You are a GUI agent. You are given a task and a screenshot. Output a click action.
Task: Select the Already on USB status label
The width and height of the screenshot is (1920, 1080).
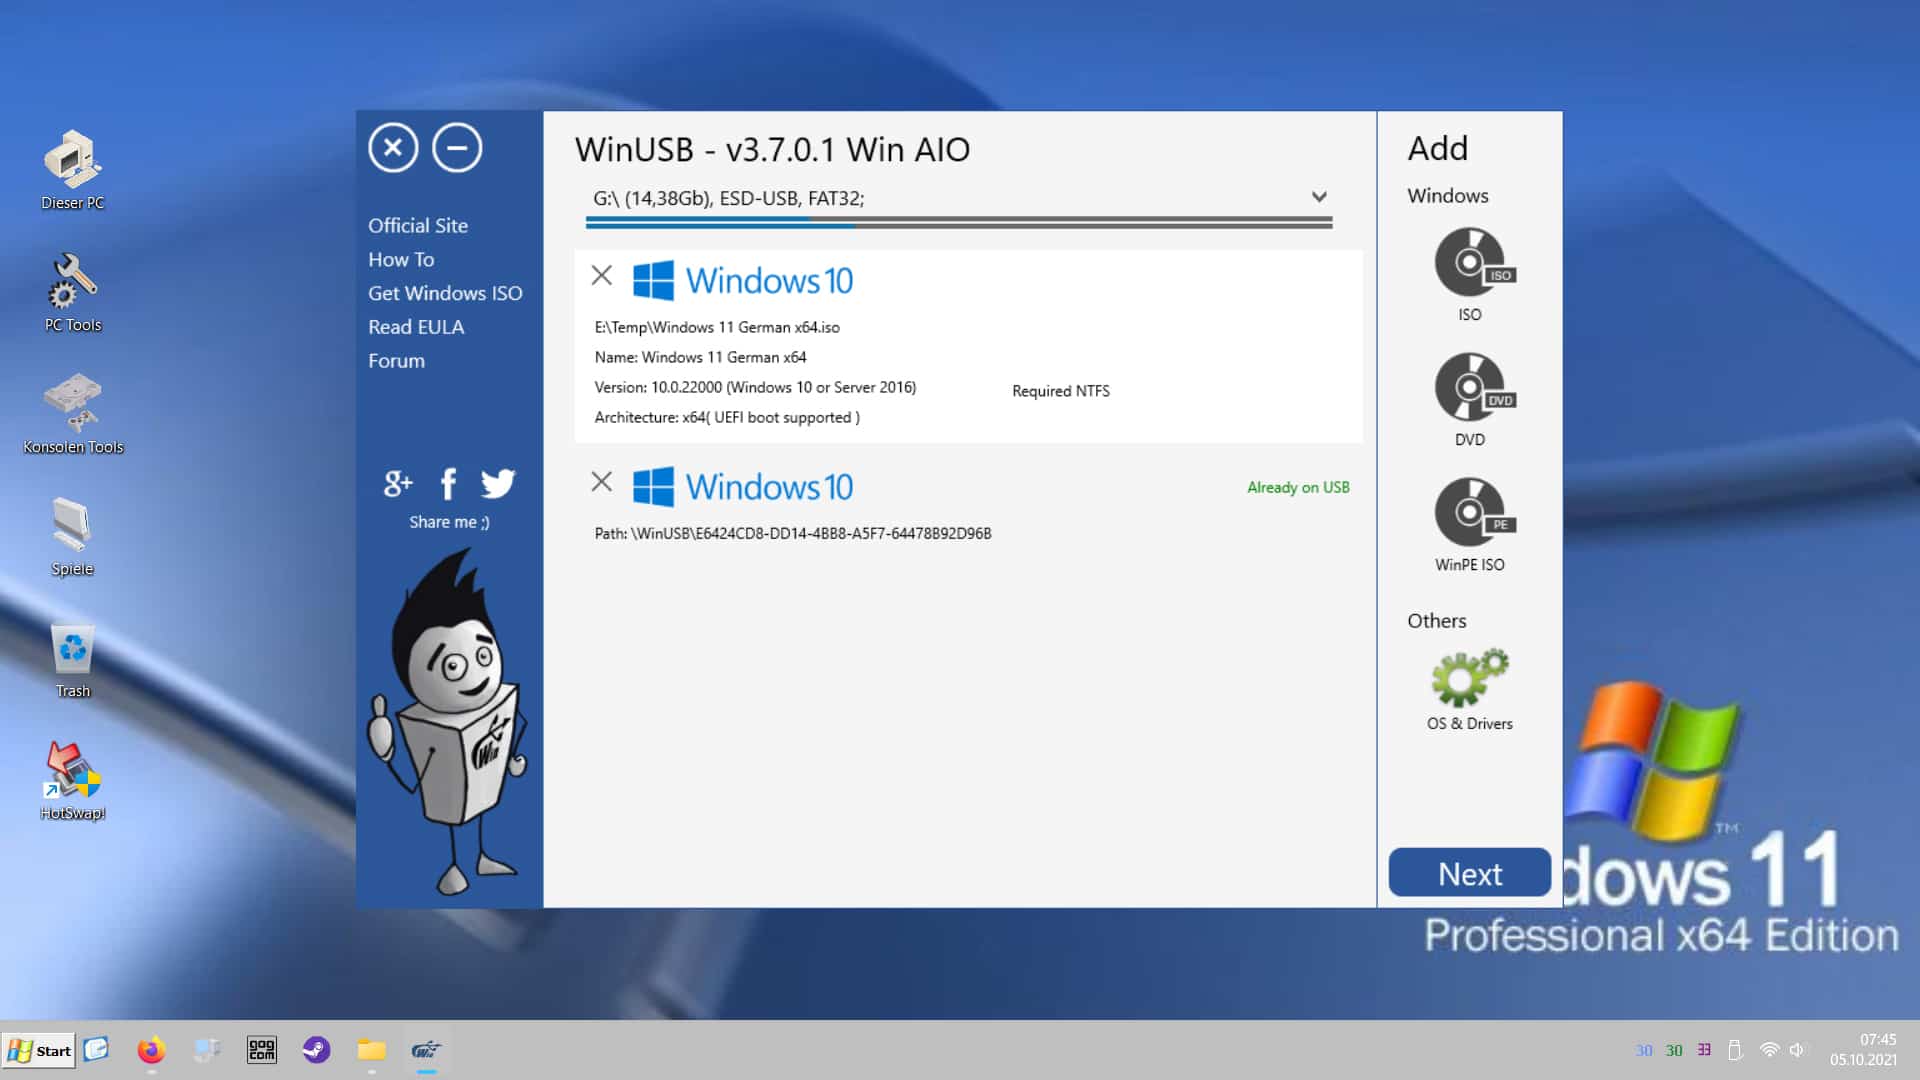coord(1298,487)
